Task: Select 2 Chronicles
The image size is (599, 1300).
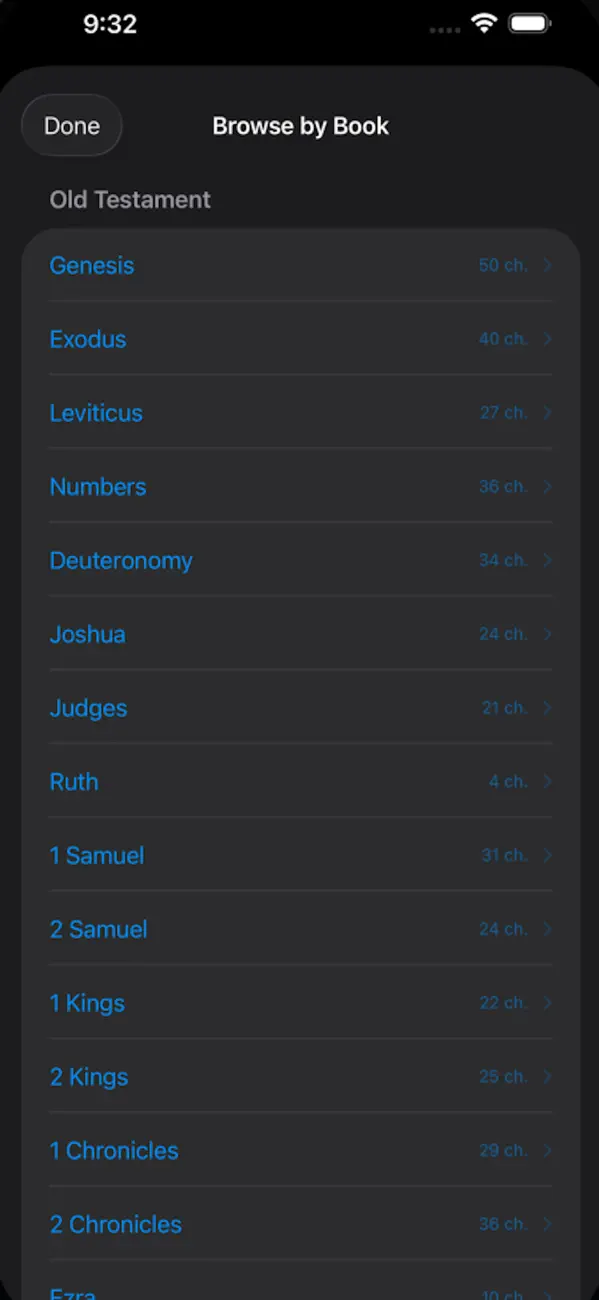Action: click(x=116, y=1224)
